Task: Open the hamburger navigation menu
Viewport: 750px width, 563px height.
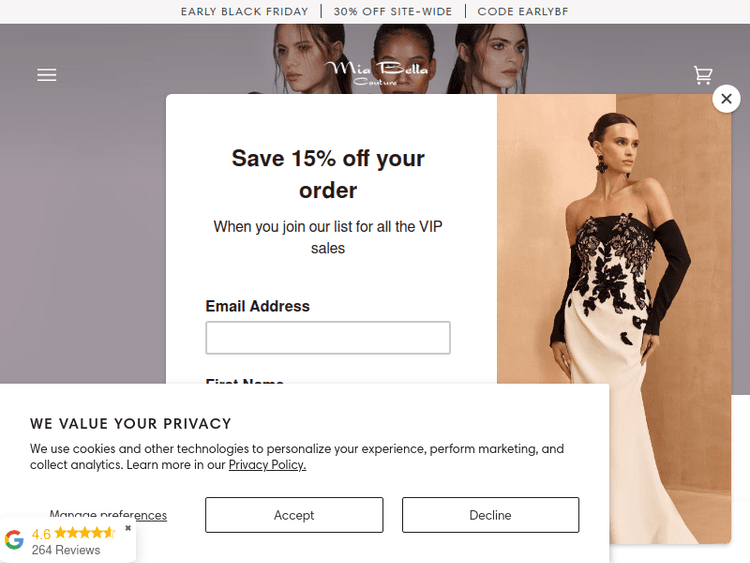Action: tap(47, 75)
